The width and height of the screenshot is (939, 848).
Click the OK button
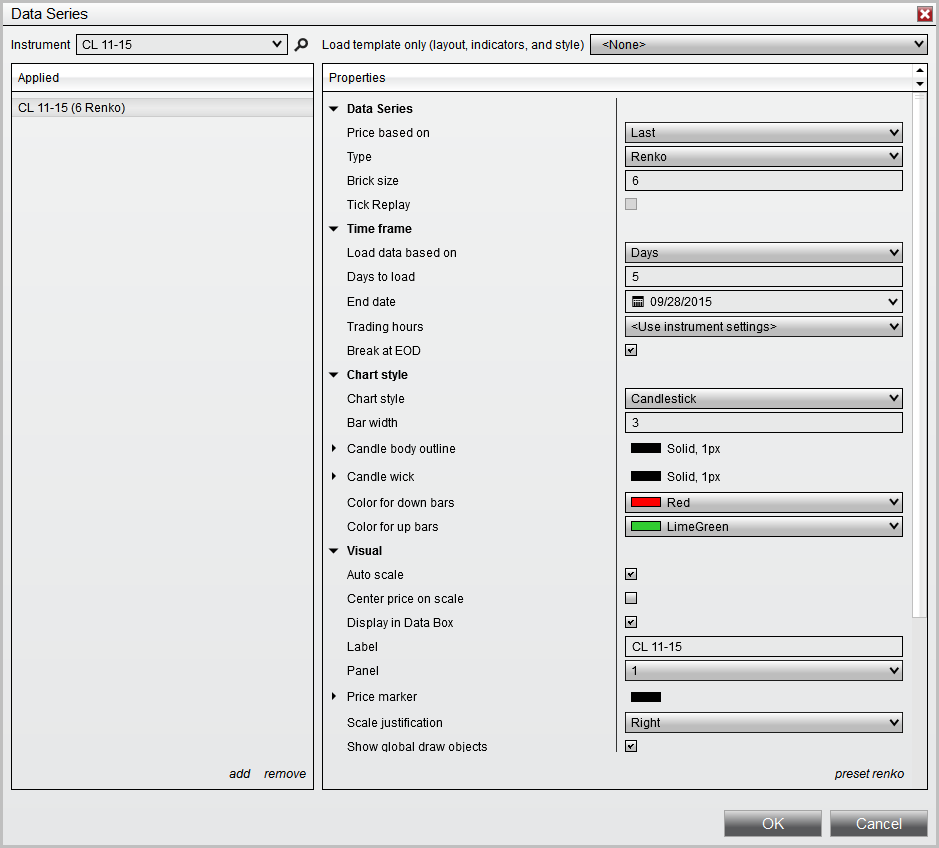773,823
